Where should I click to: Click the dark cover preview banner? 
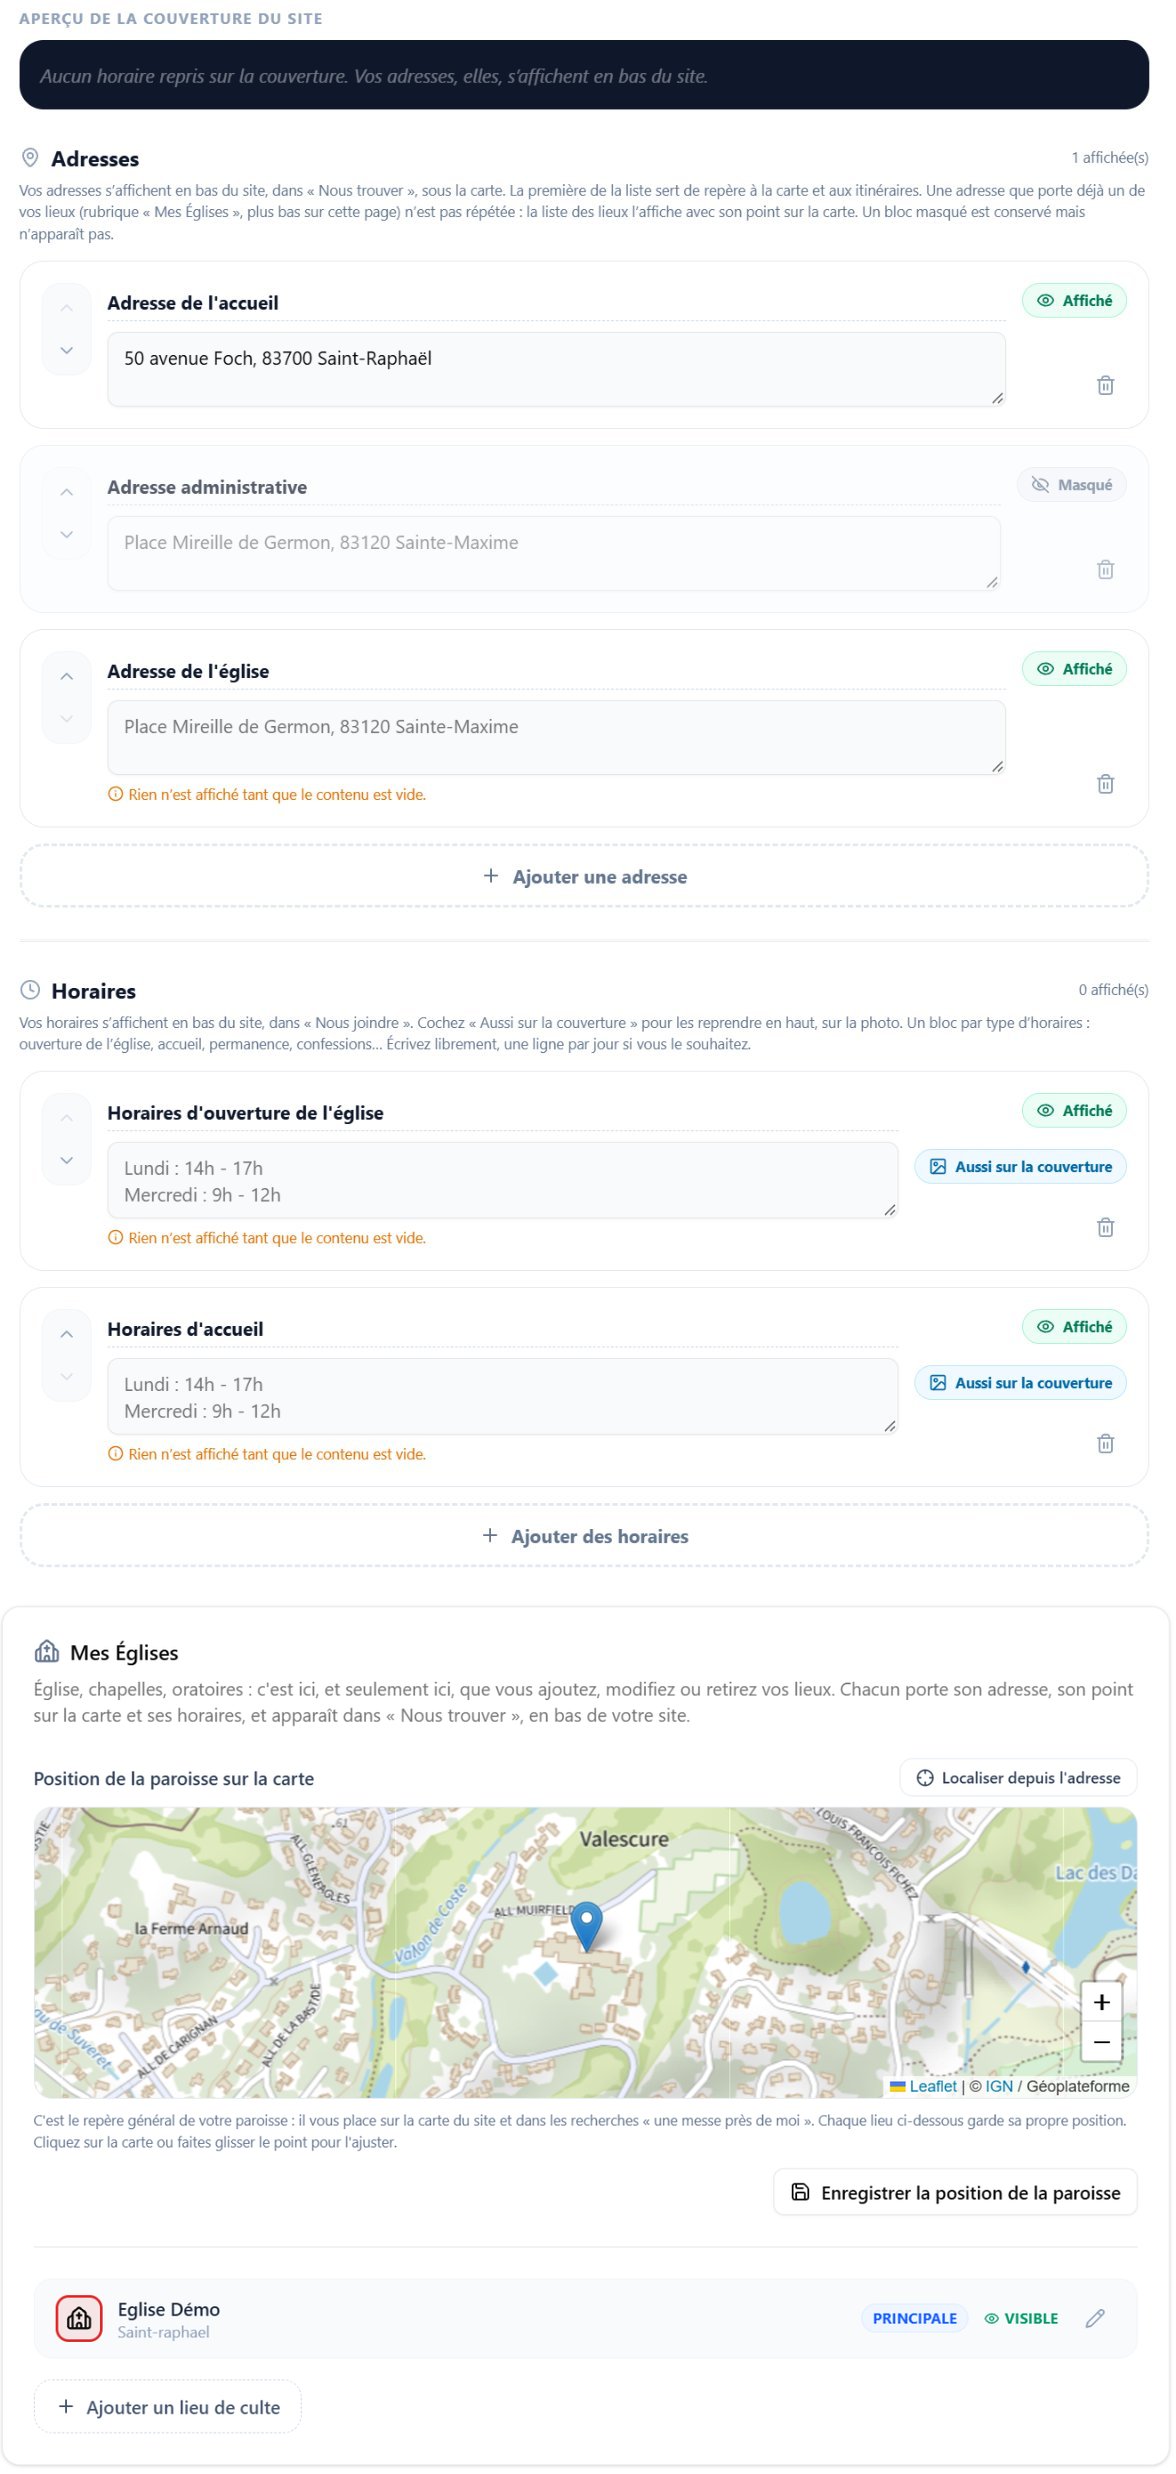pos(585,75)
